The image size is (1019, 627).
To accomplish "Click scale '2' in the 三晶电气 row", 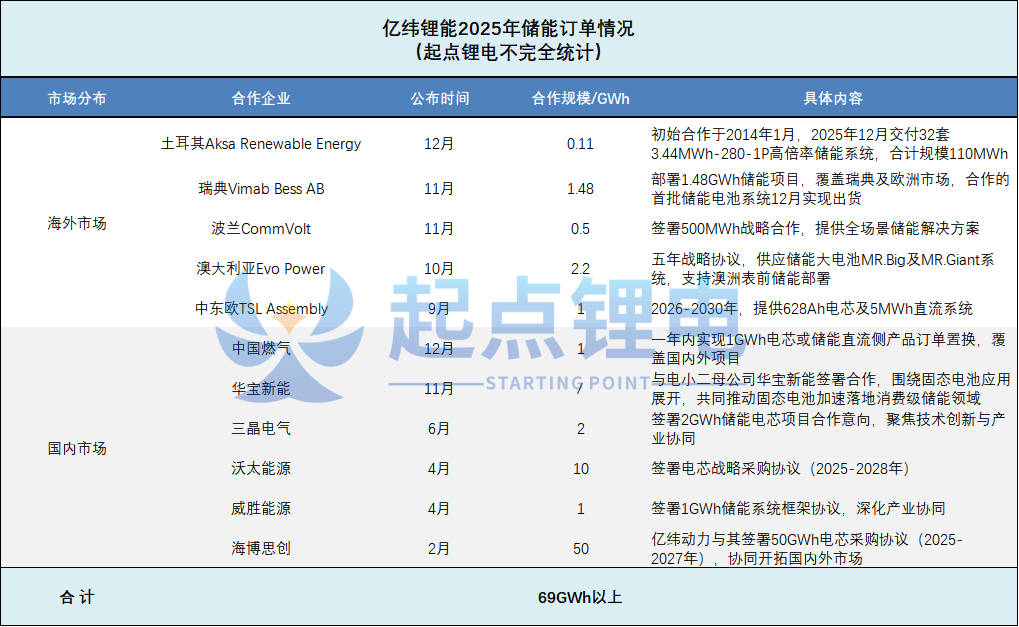I will click(580, 429).
